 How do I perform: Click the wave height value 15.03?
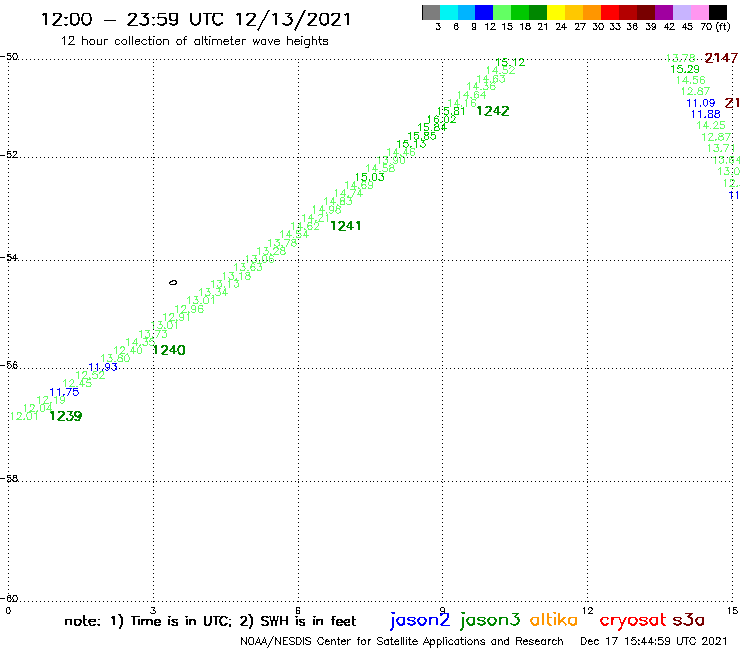pos(370,177)
